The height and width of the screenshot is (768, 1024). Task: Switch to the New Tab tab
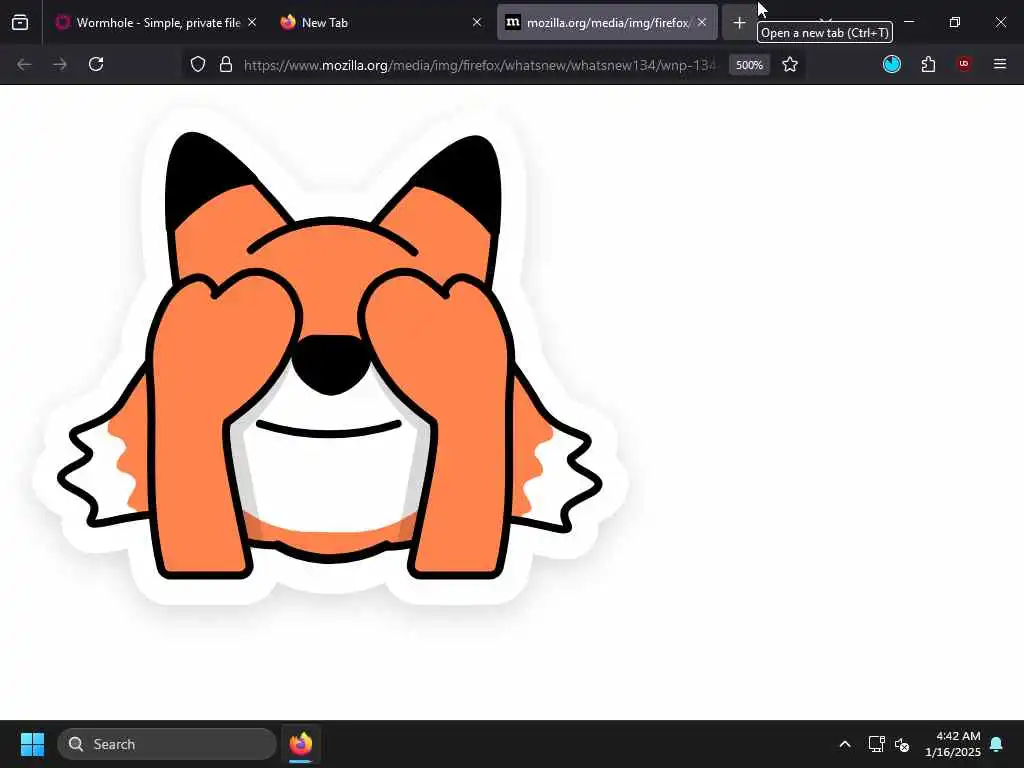coord(381,23)
